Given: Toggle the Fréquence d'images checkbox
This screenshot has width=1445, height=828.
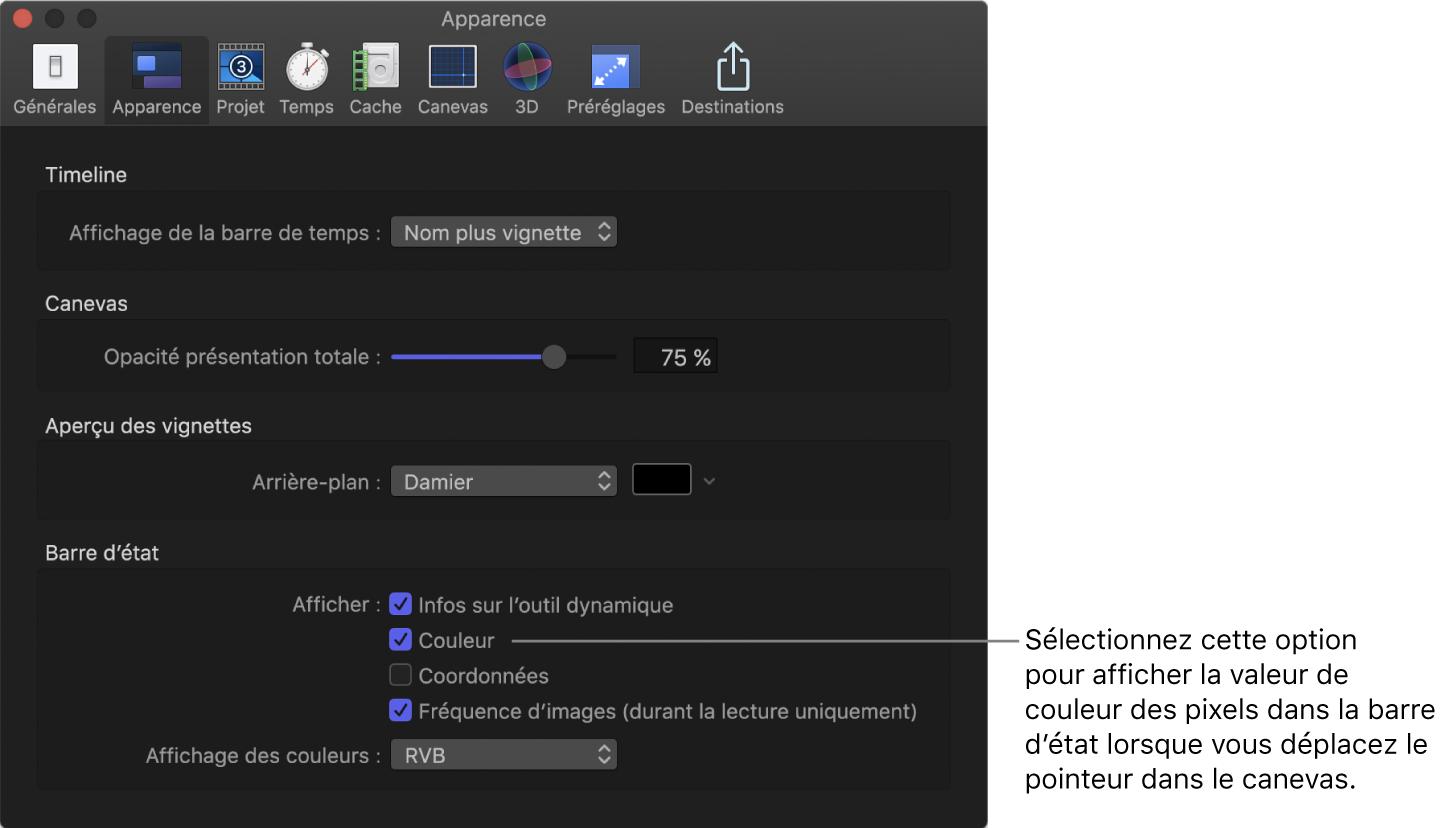Looking at the screenshot, I should 401,711.
